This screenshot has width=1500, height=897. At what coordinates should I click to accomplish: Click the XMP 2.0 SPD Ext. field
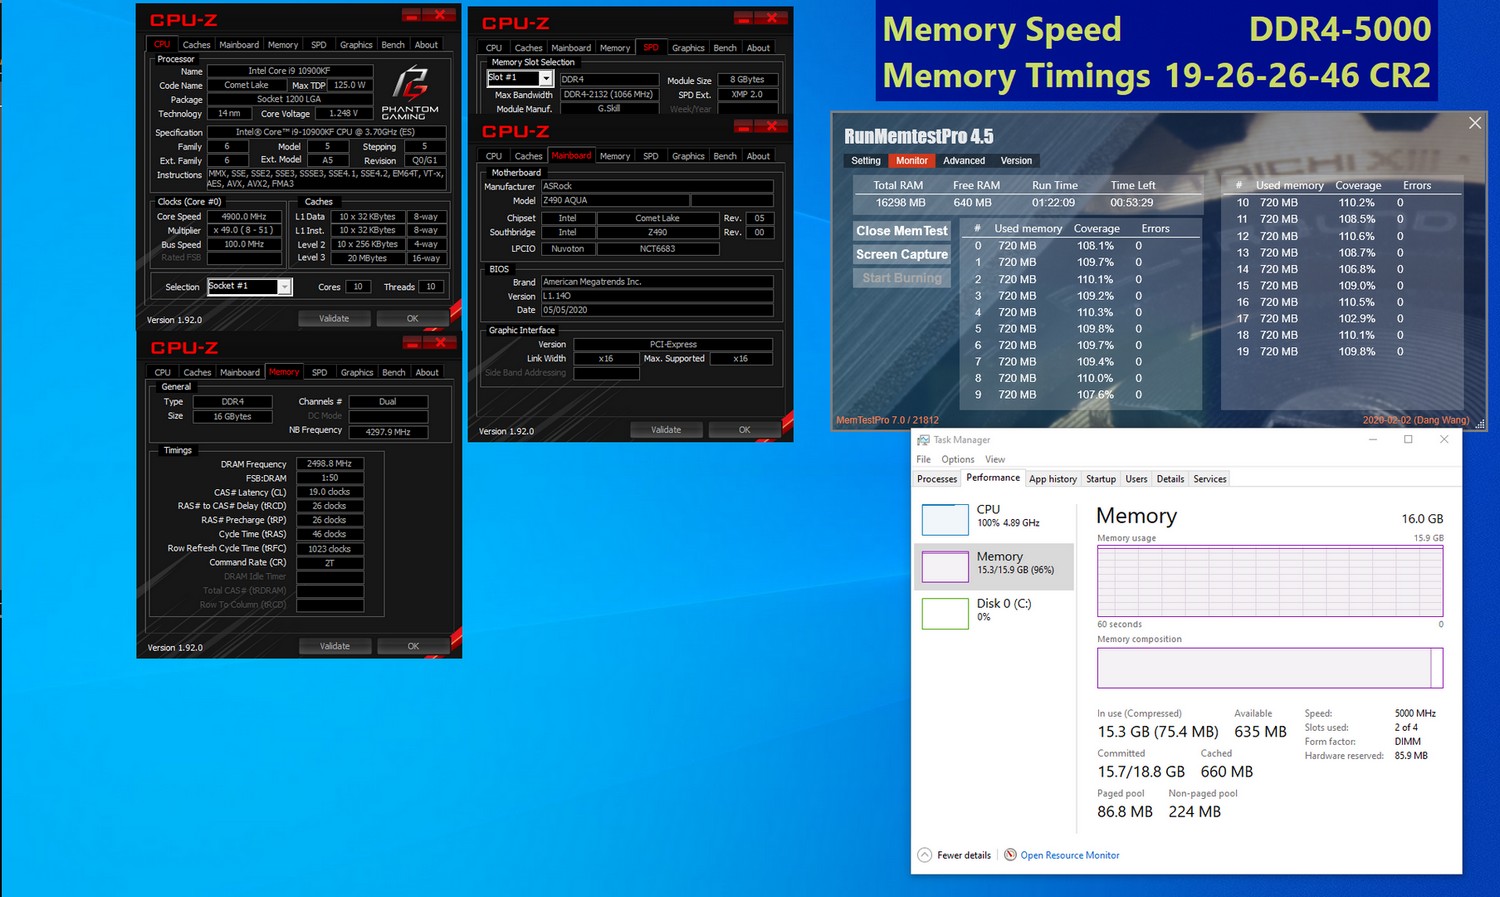(746, 95)
